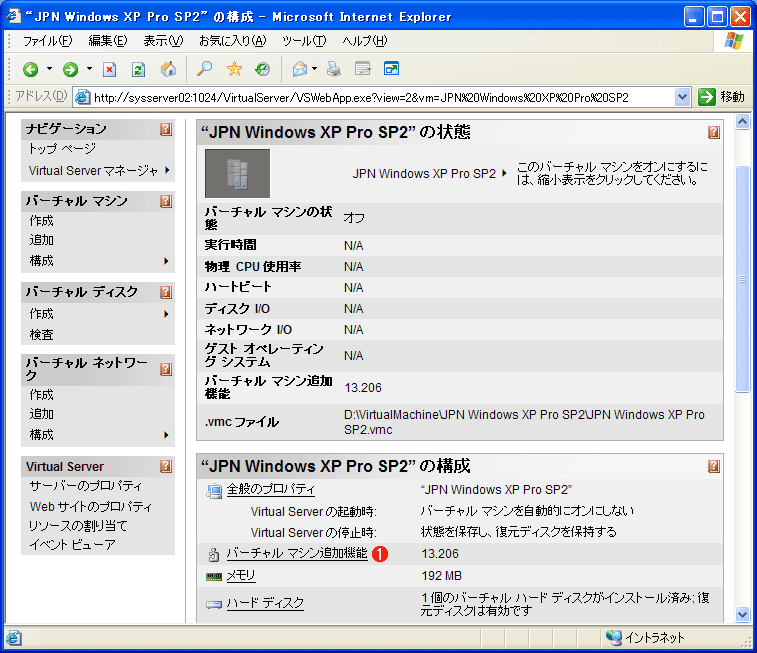Open the 編集(E) menu

point(108,41)
